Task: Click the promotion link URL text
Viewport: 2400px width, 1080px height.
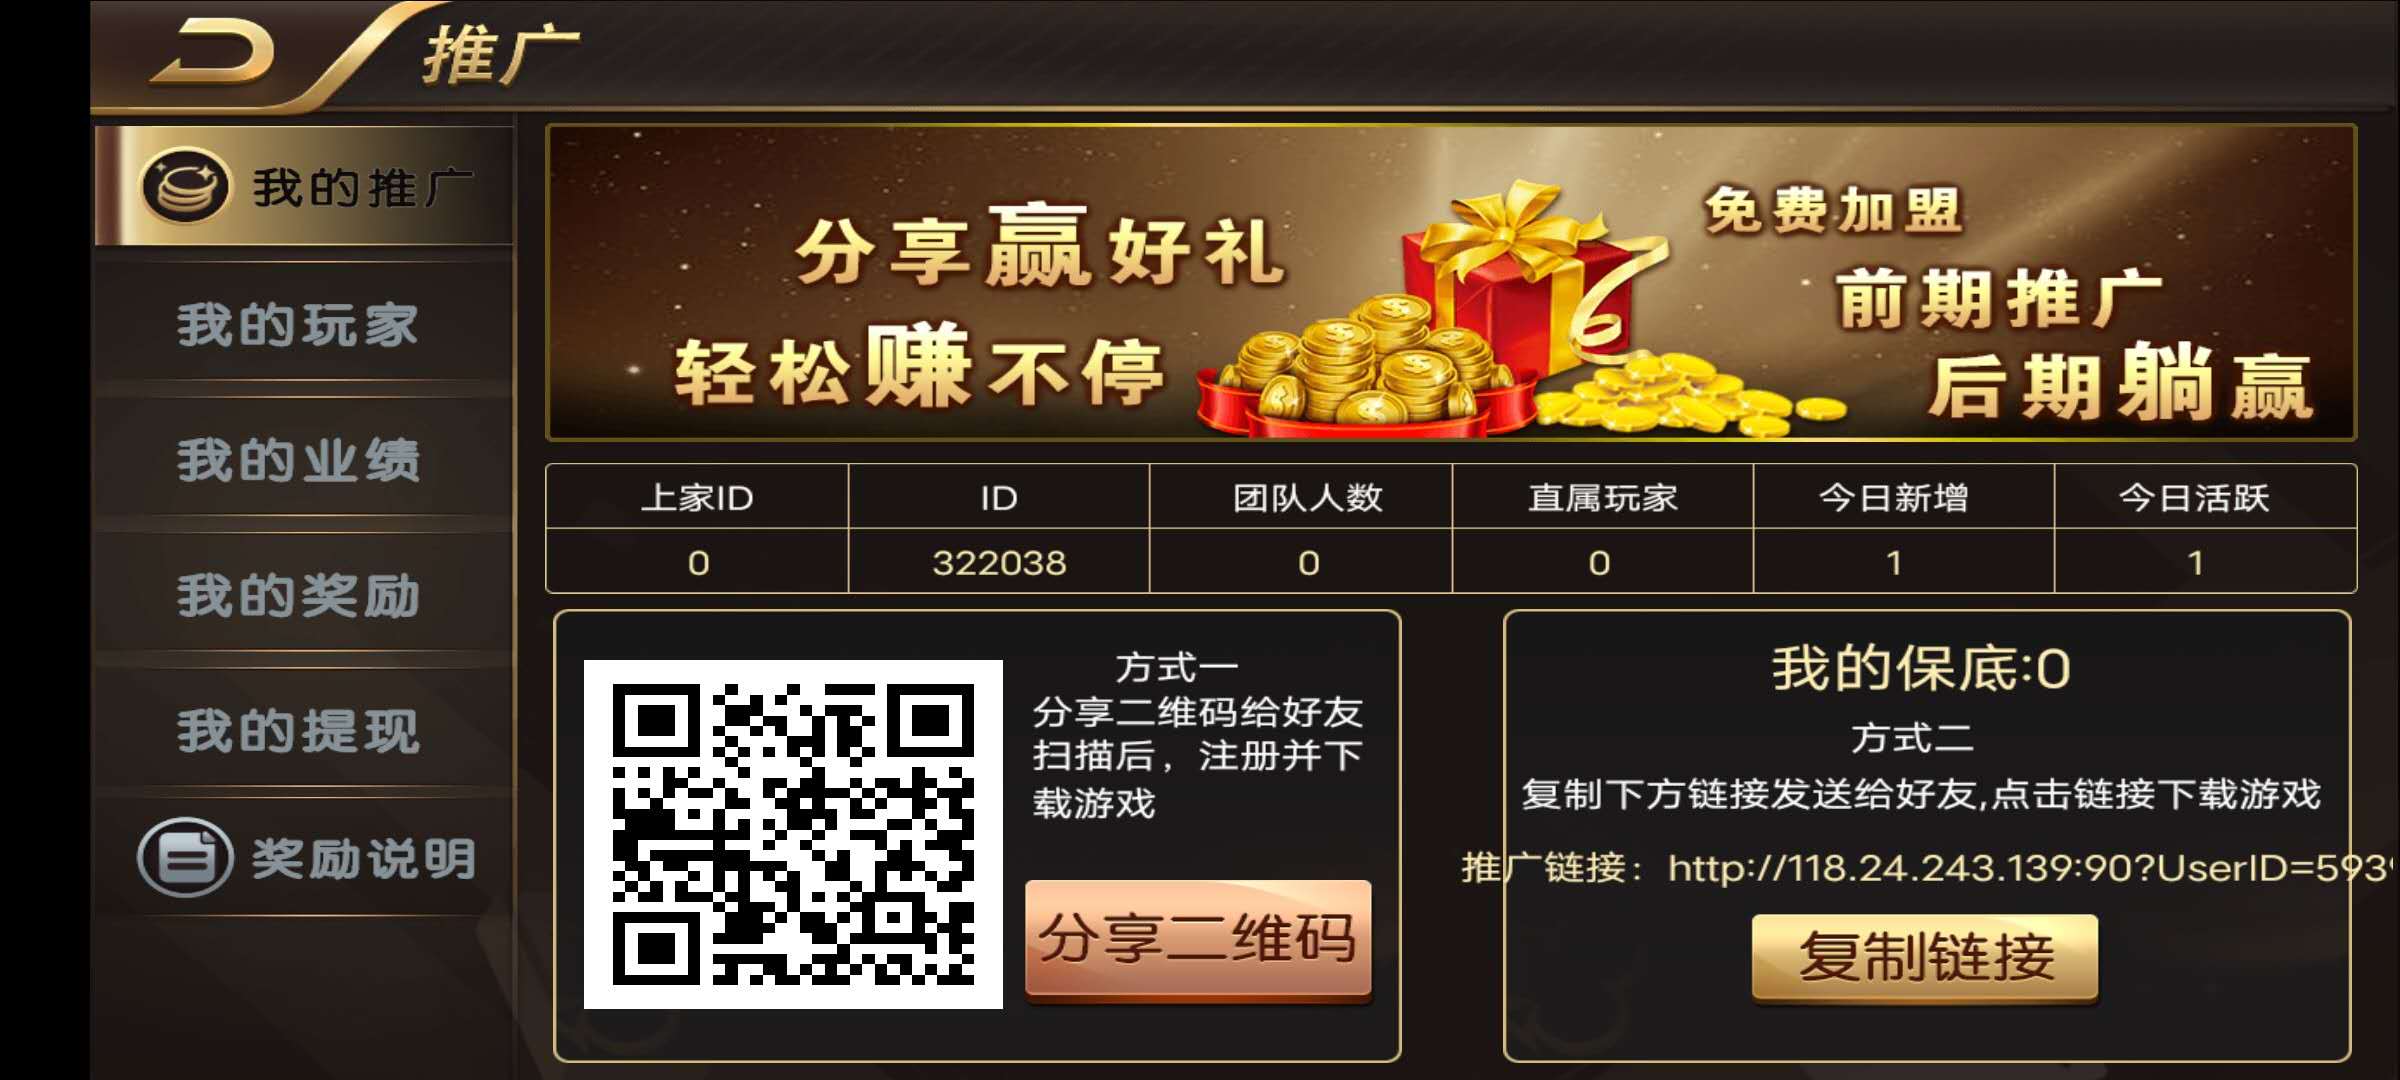Action: click(2030, 868)
